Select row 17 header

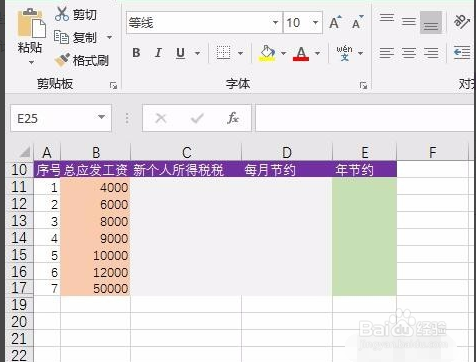click(19, 288)
